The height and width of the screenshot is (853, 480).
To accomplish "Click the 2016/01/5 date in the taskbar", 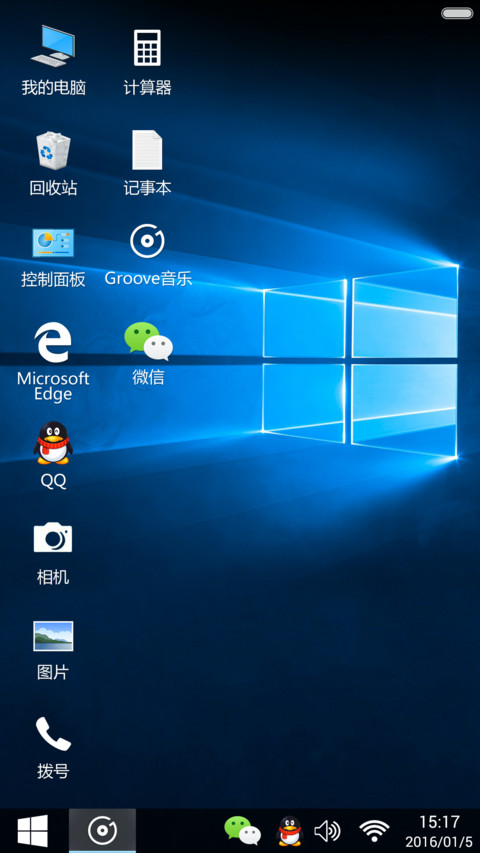I will click(x=439, y=842).
